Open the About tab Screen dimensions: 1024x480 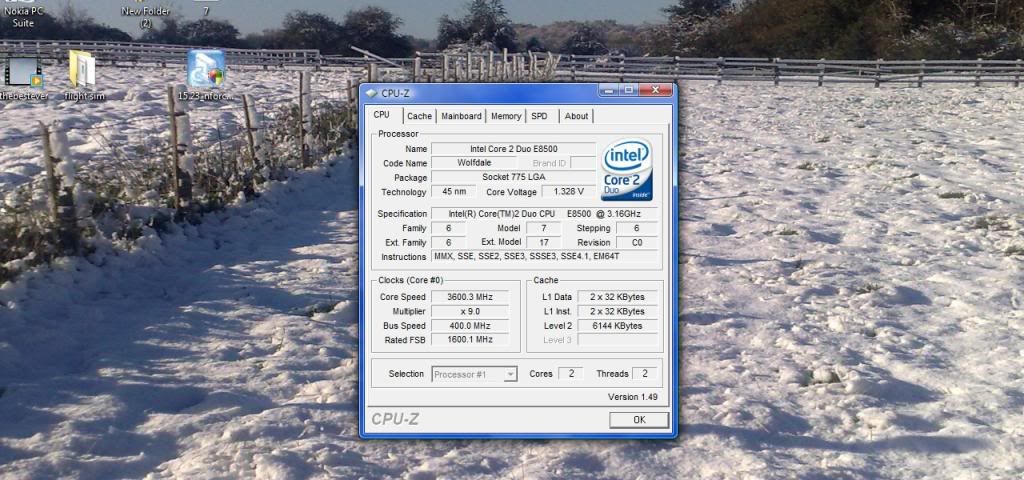click(576, 116)
